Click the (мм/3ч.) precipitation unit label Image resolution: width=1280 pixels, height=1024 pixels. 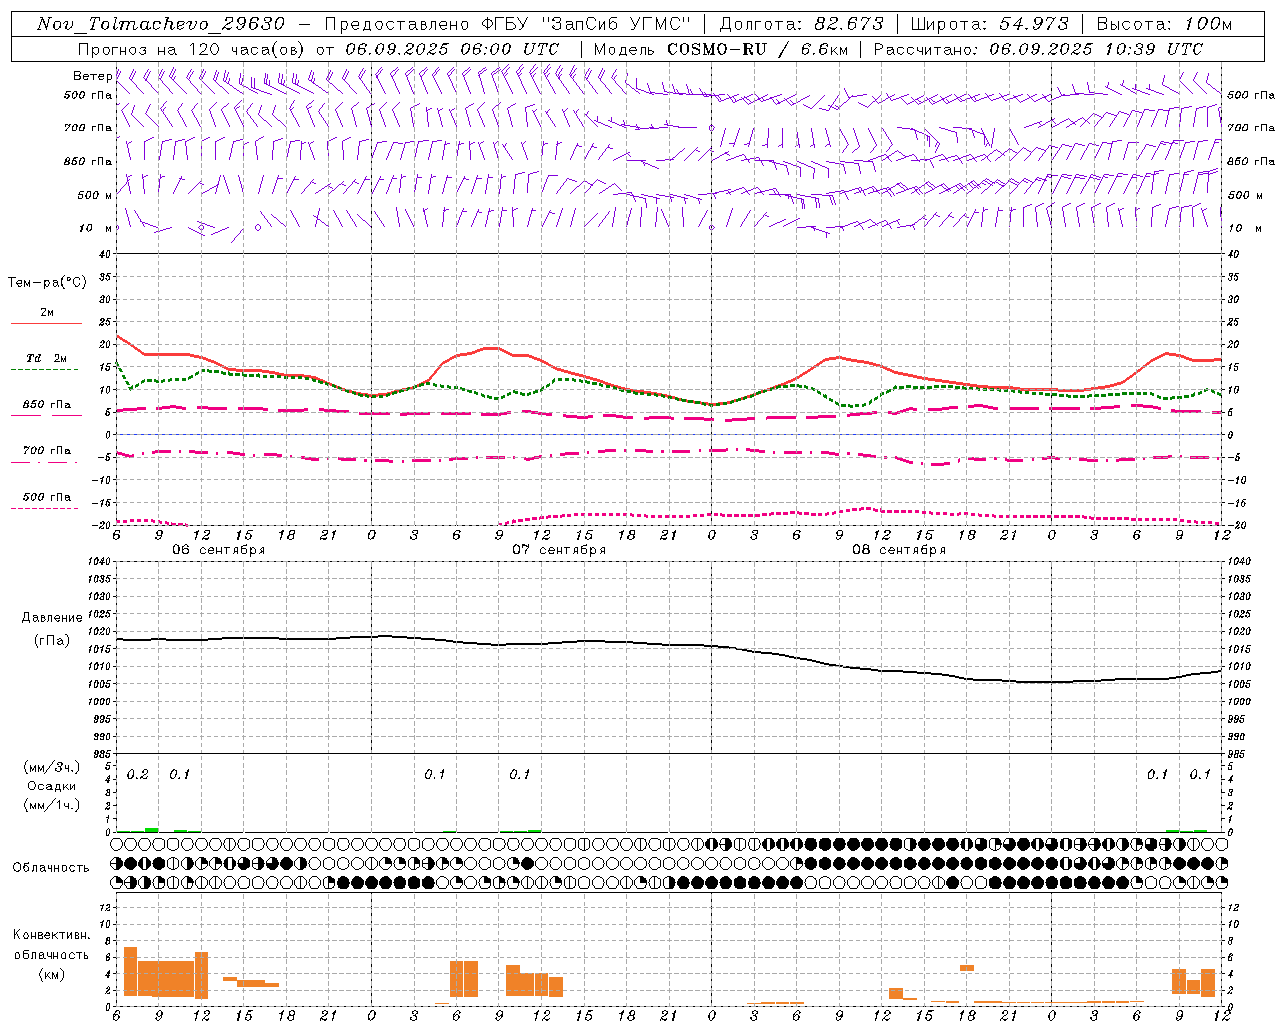pyautogui.click(x=52, y=767)
